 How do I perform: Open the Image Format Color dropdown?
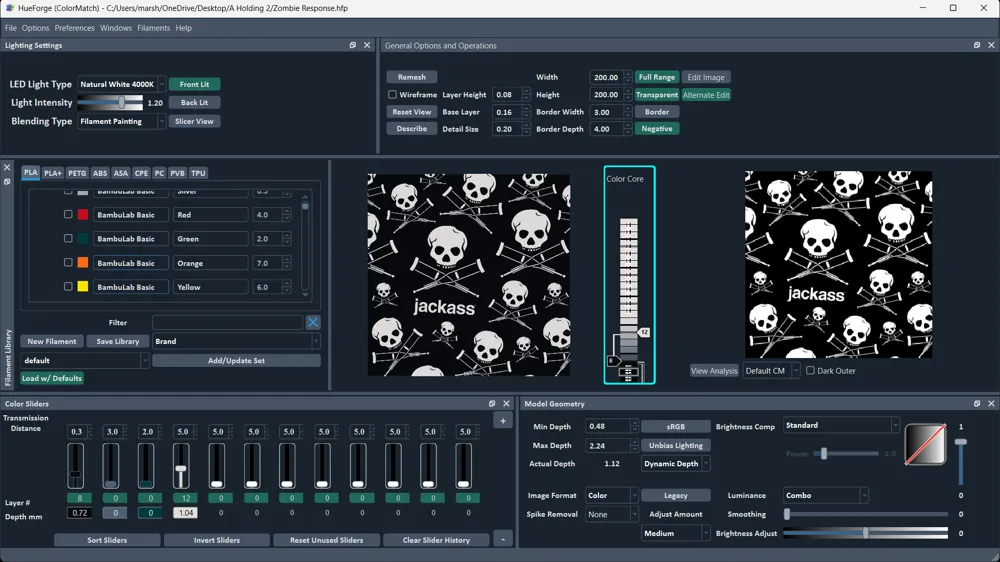tap(611, 495)
